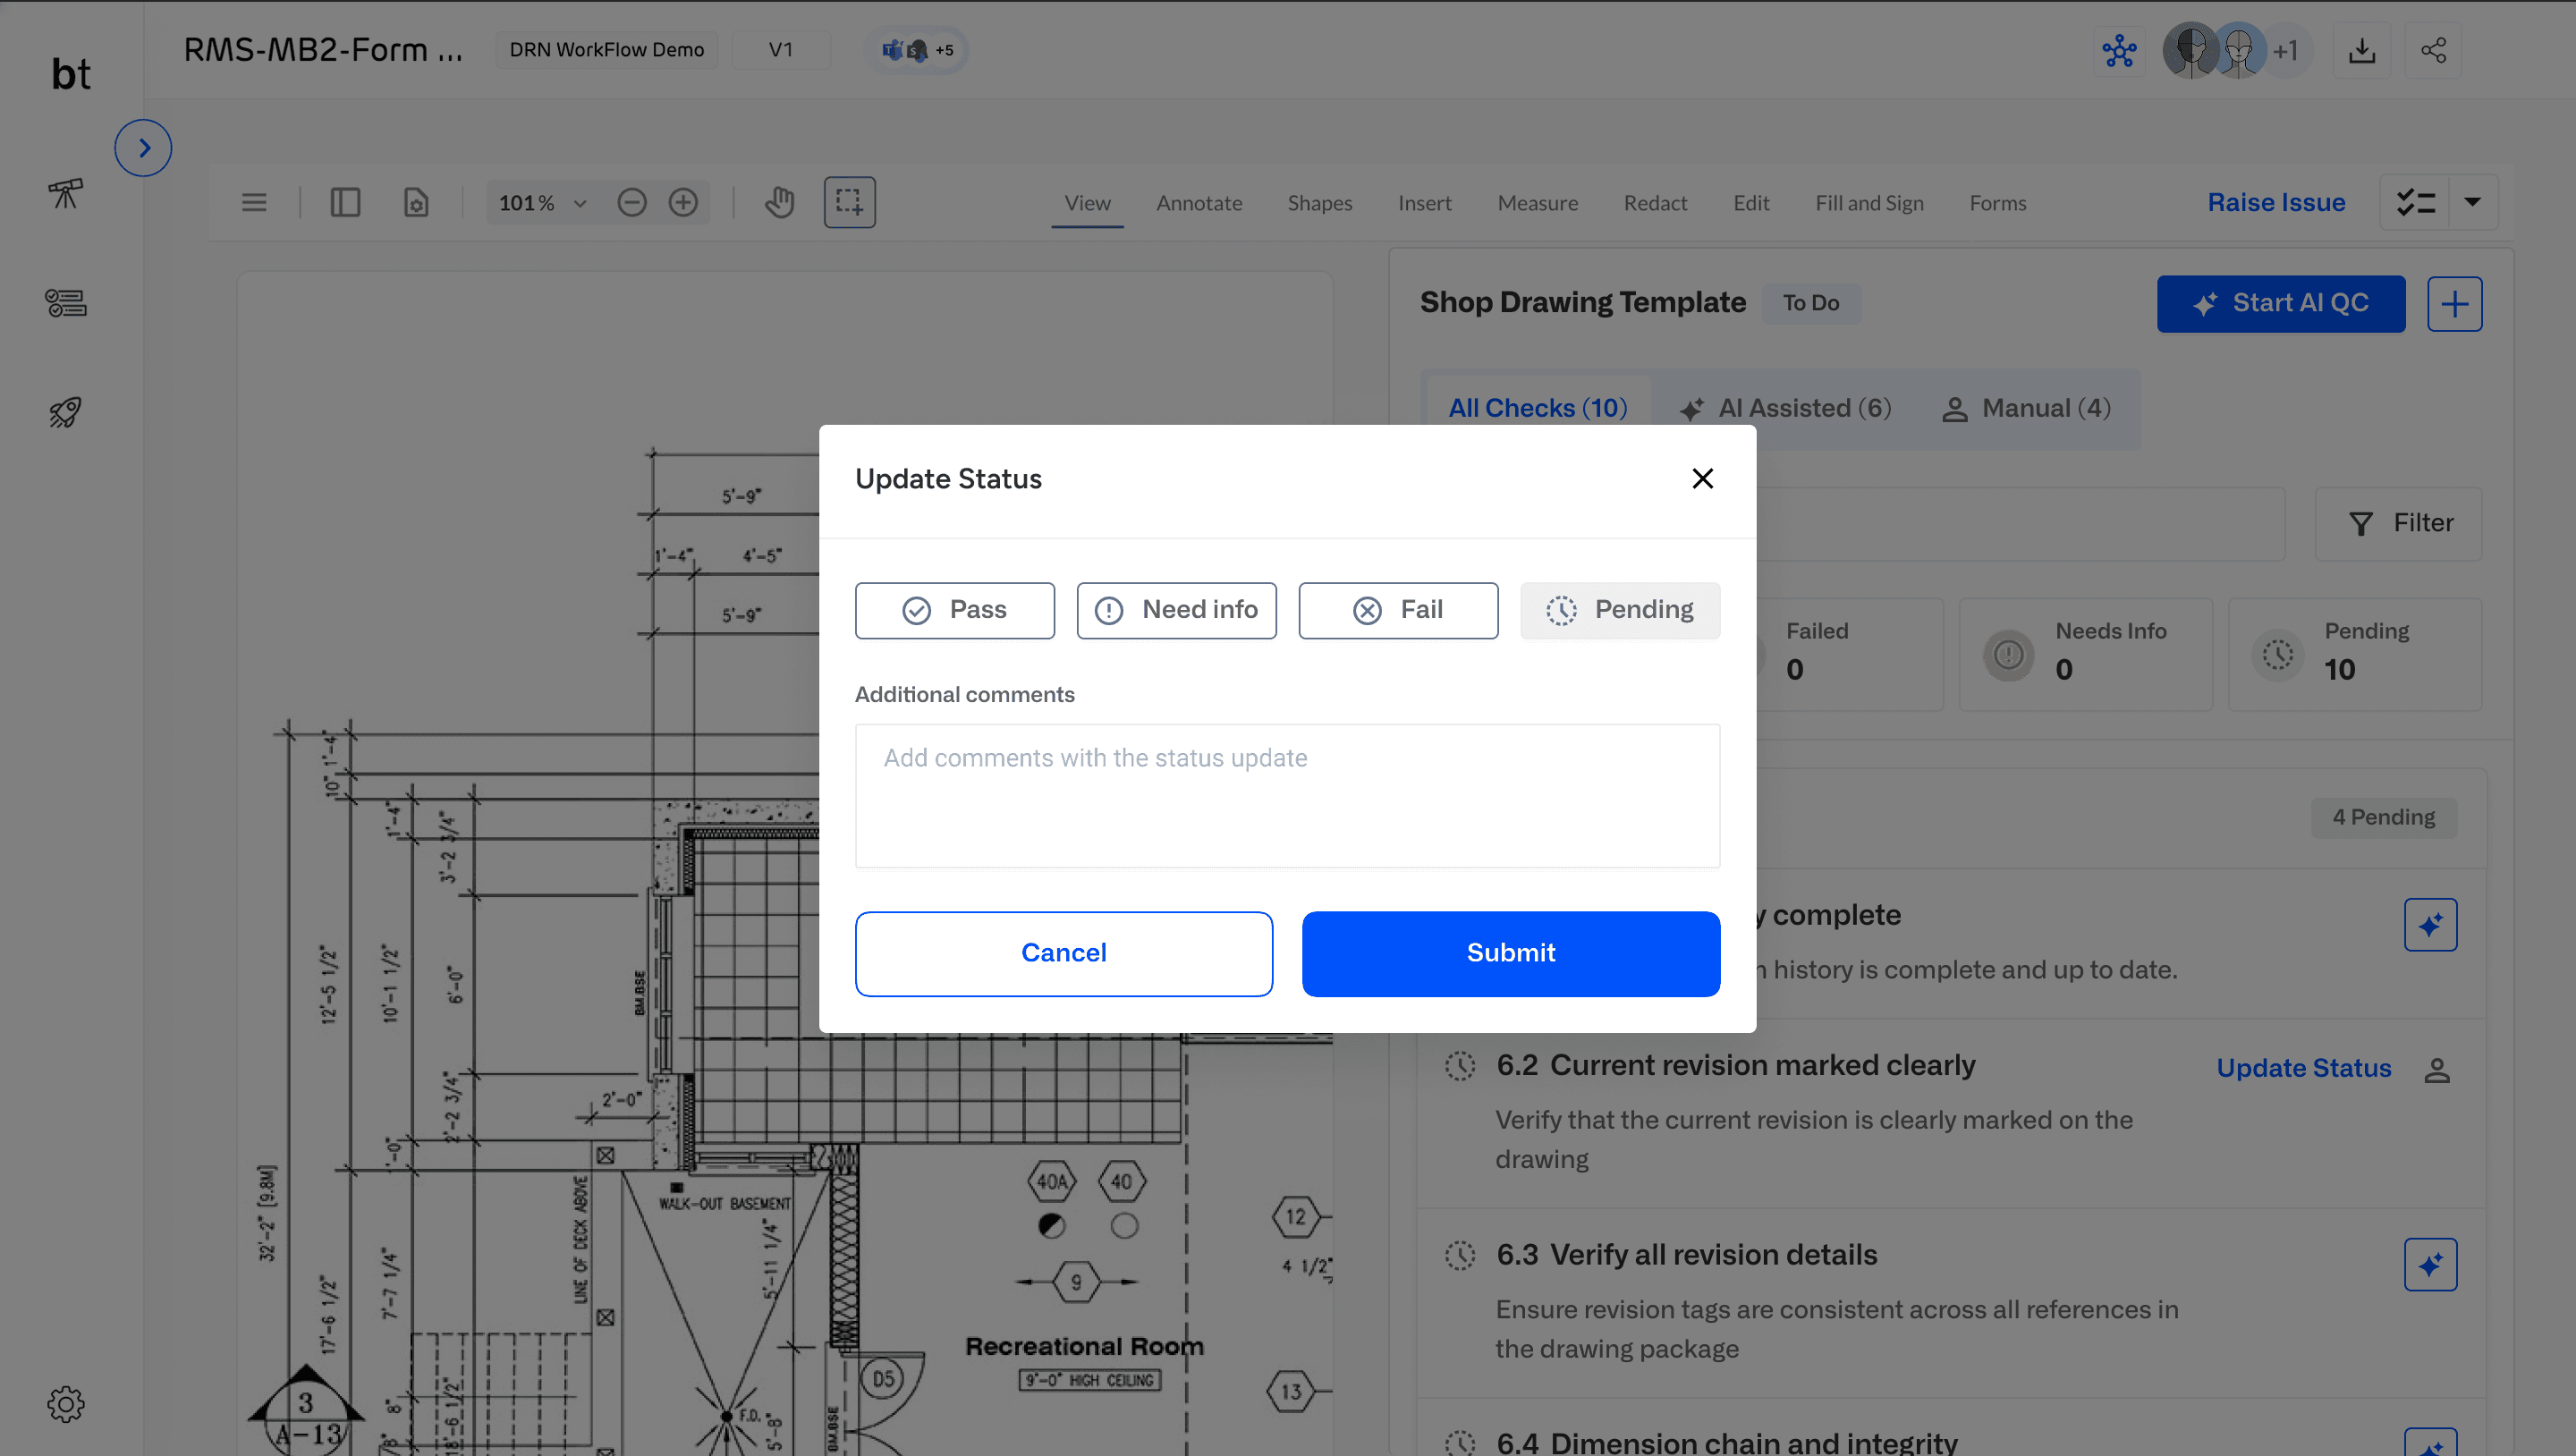Show the AI Assisted (6) tab
The image size is (2576, 1456).
click(x=1785, y=409)
